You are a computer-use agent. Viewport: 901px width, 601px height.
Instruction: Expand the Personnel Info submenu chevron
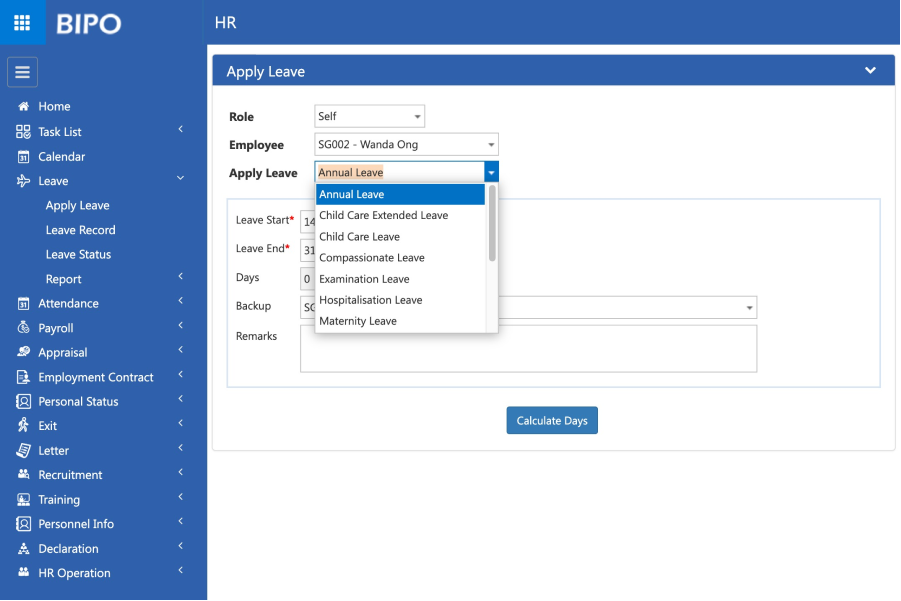click(180, 521)
